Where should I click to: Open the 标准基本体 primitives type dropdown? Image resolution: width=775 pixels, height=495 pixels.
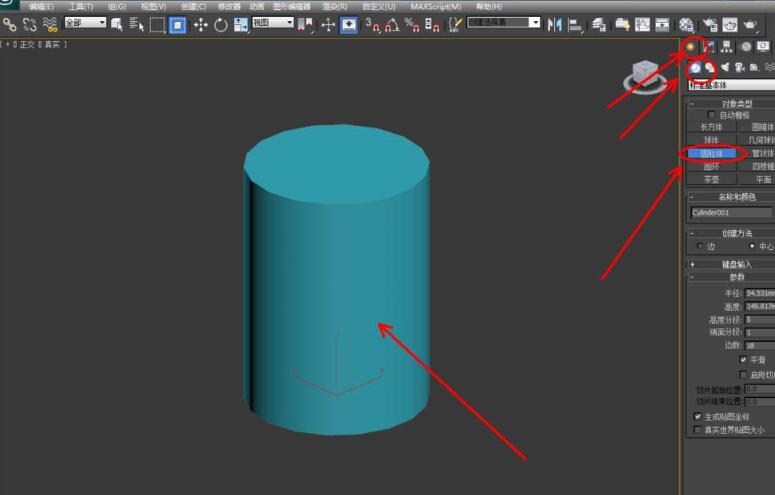coord(732,85)
